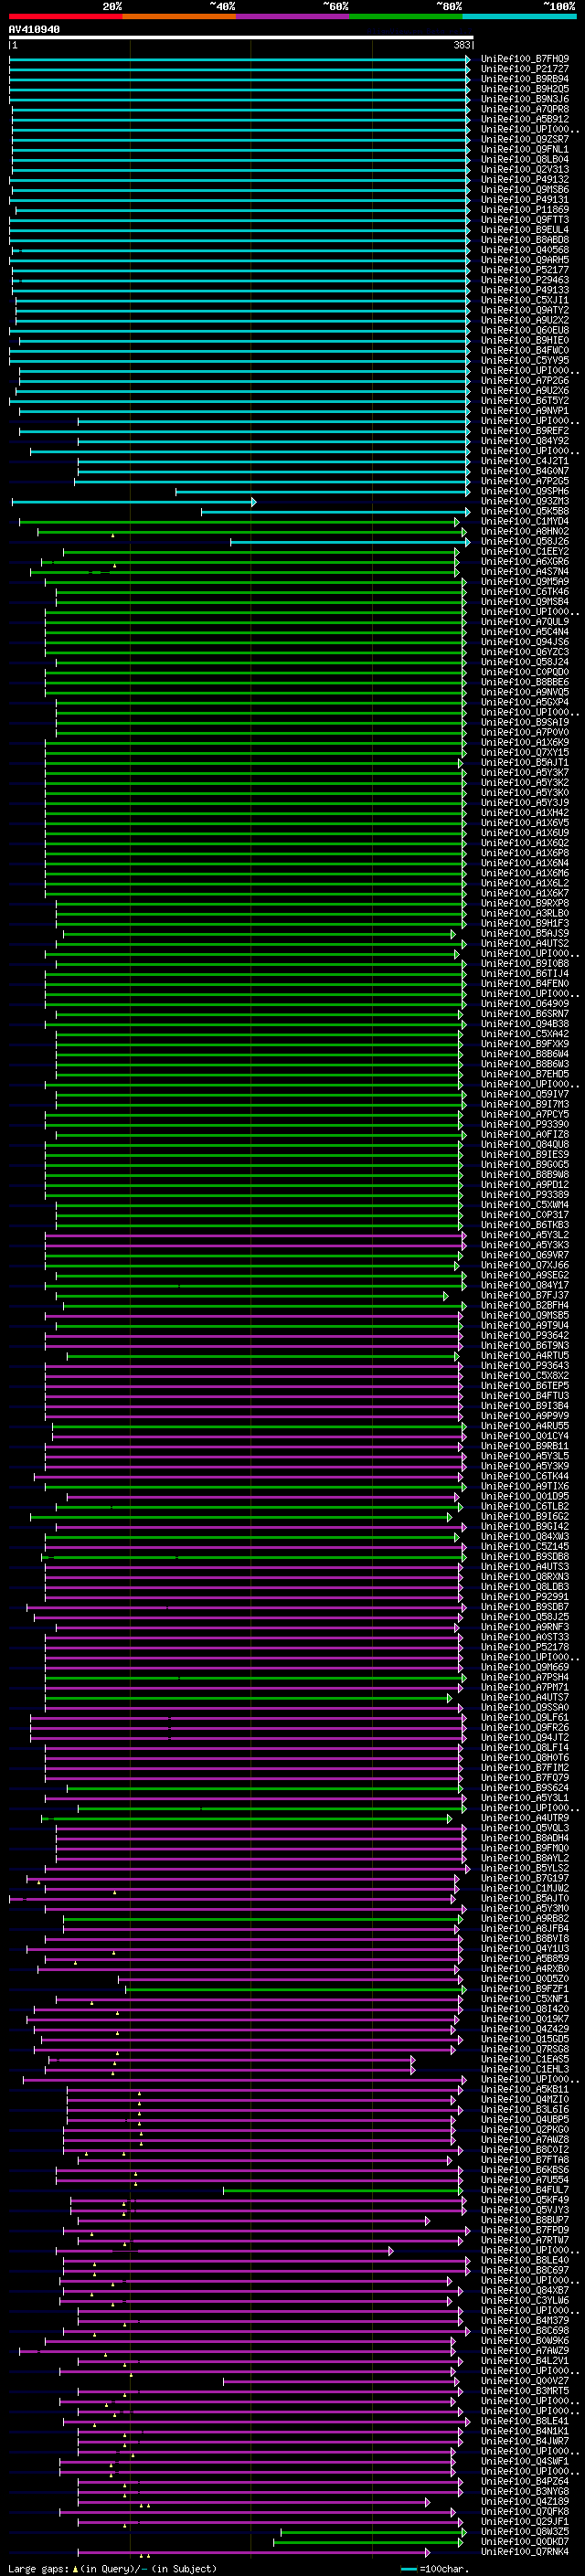Select label UniRef100_C5XWM4
The image size is (585, 2576).
tap(524, 1205)
